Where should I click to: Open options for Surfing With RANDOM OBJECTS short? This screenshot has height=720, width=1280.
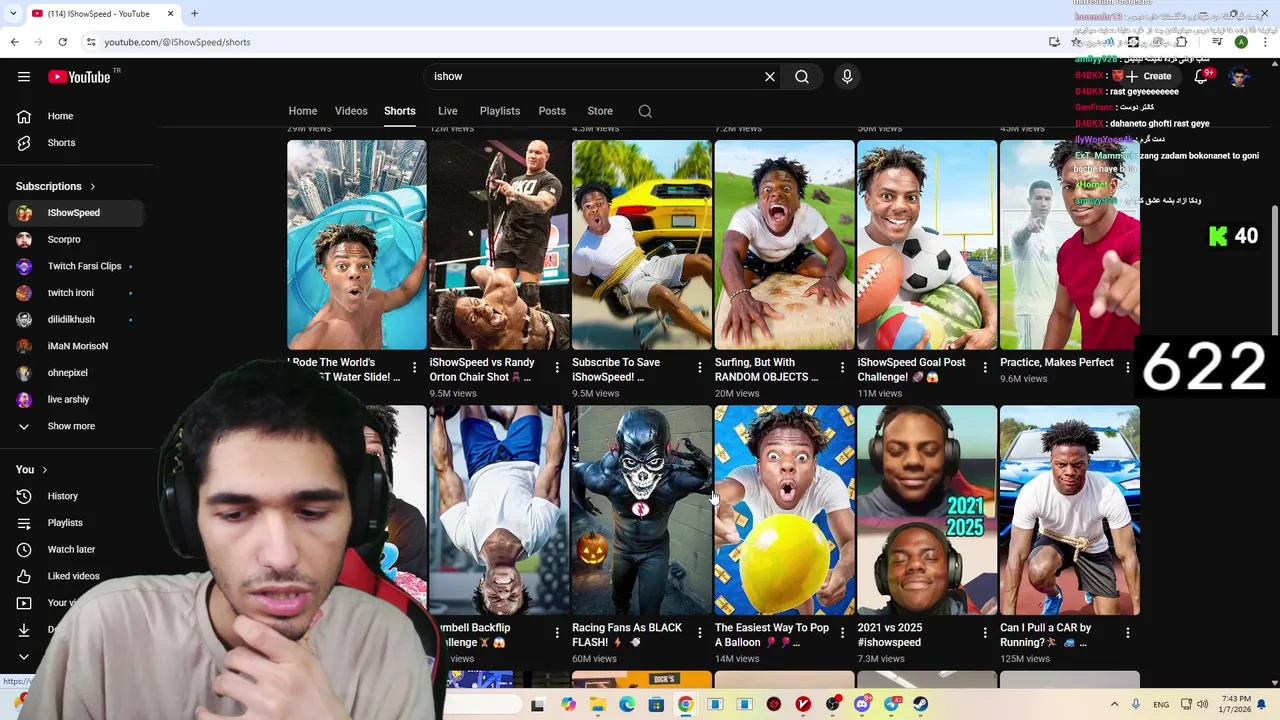(x=842, y=368)
